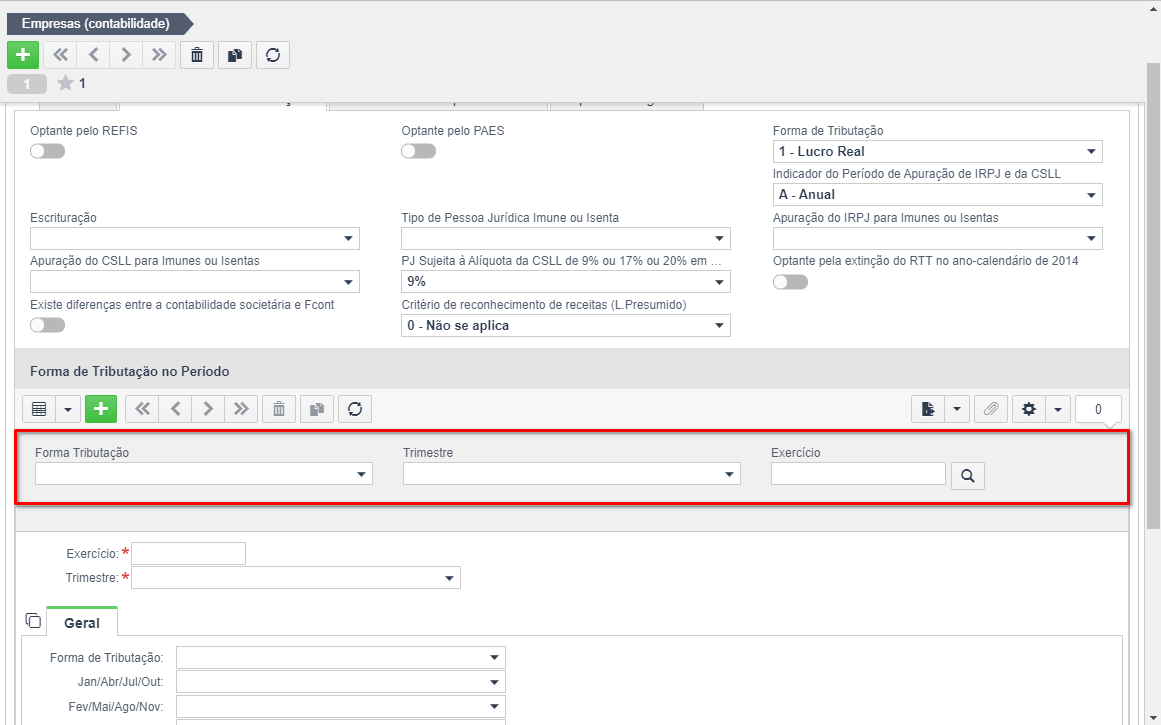This screenshot has width=1161, height=725.
Task: Open Indicador do Período de Apuração dropdown
Action: point(937,195)
